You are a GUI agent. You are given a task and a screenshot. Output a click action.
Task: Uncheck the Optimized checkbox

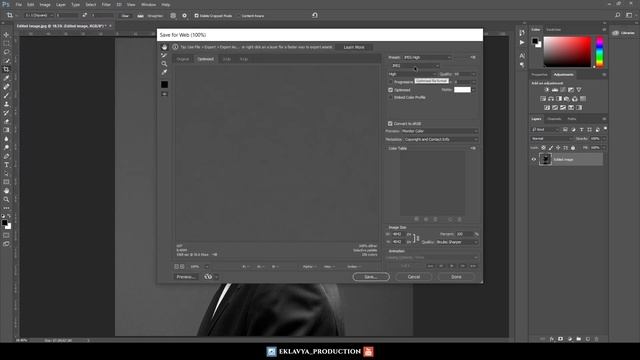tap(390, 90)
